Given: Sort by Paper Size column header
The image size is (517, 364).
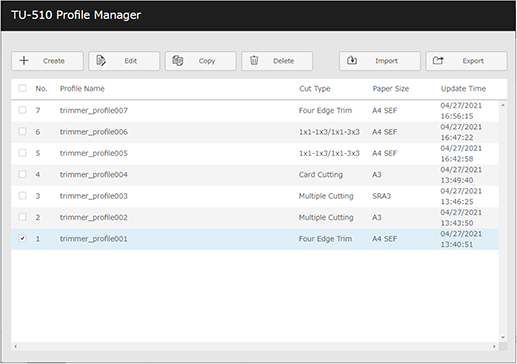Looking at the screenshot, I should pyautogui.click(x=391, y=89).
